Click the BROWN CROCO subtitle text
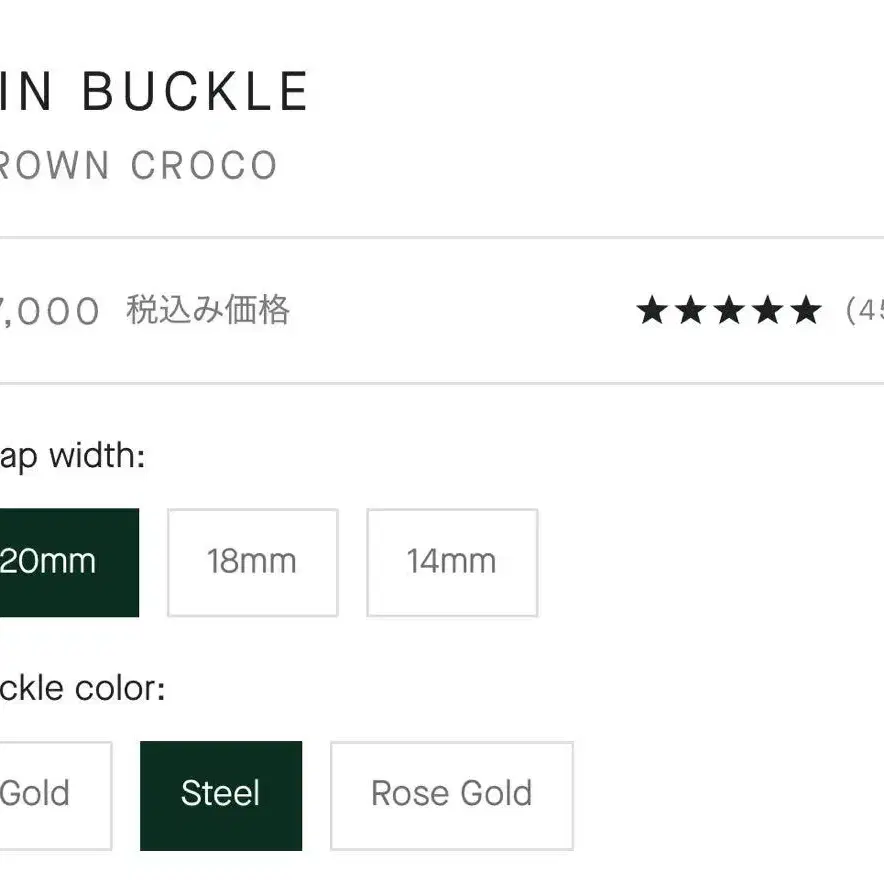Image resolution: width=884 pixels, height=884 pixels. 138,166
